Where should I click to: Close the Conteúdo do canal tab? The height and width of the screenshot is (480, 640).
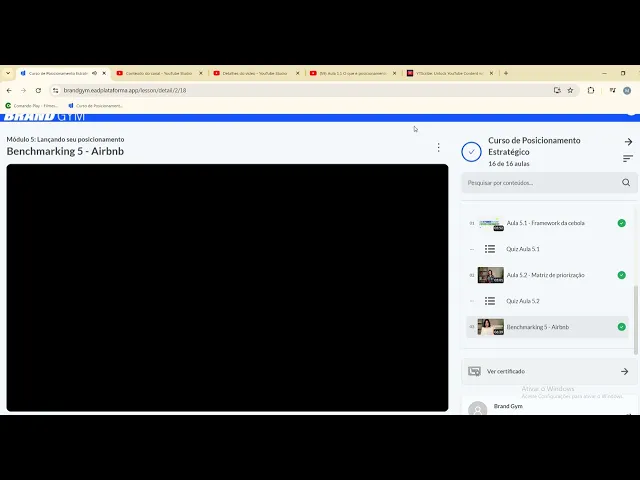point(201,73)
